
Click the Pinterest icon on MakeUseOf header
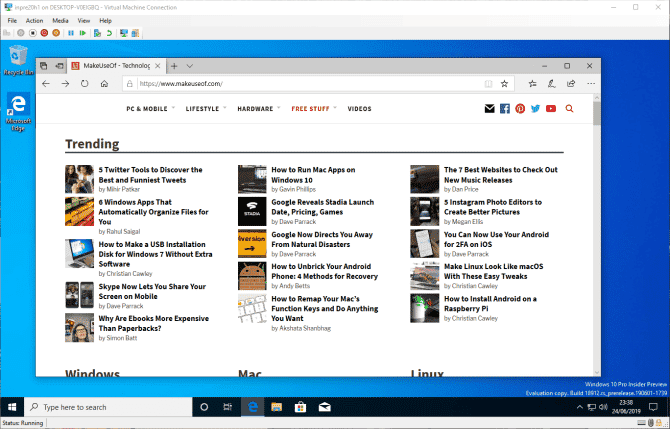point(520,108)
